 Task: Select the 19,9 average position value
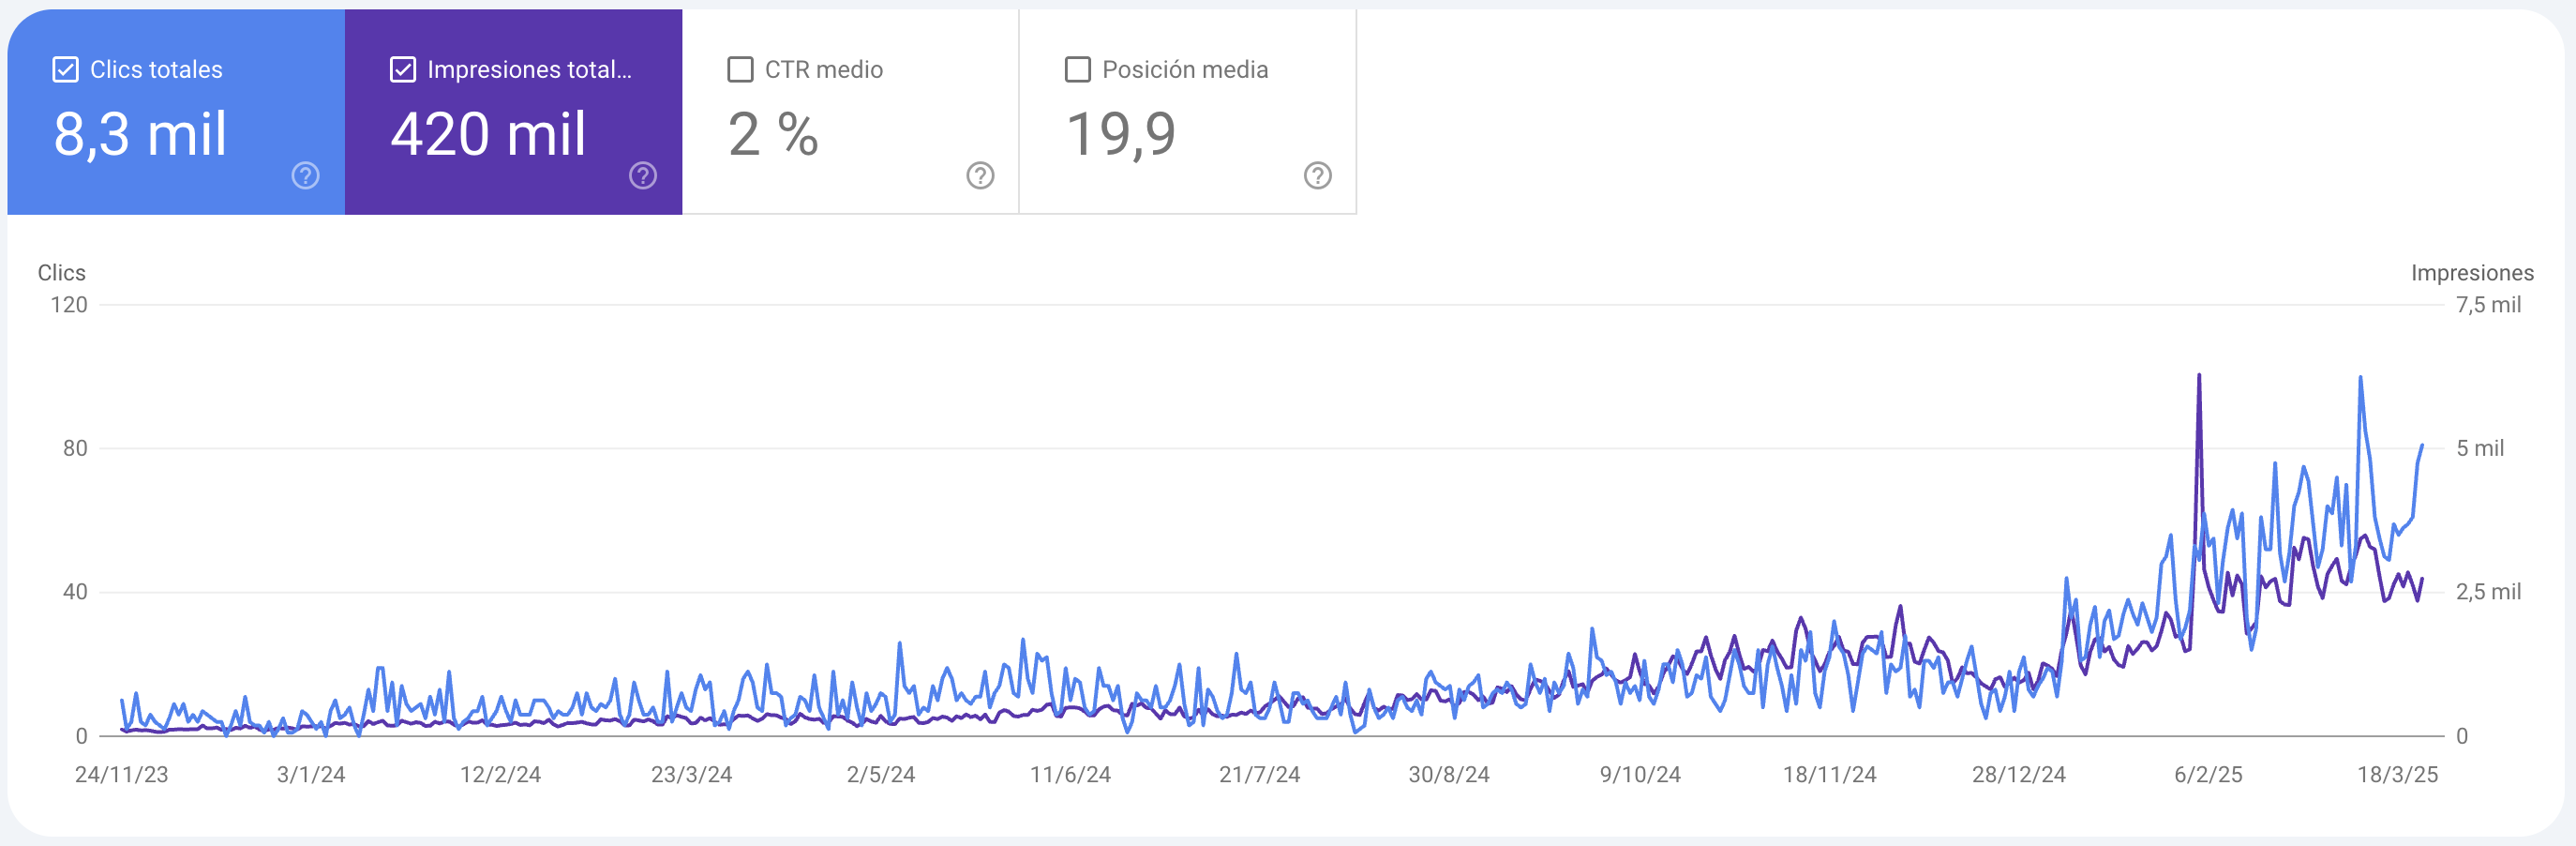point(1121,134)
